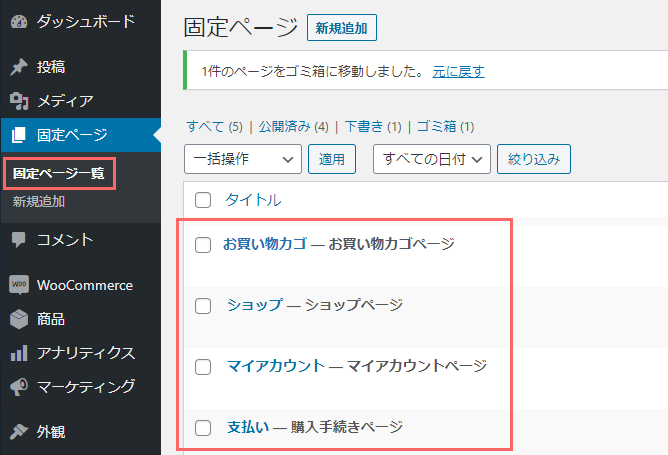Click the コメント speech bubble icon

click(x=19, y=239)
